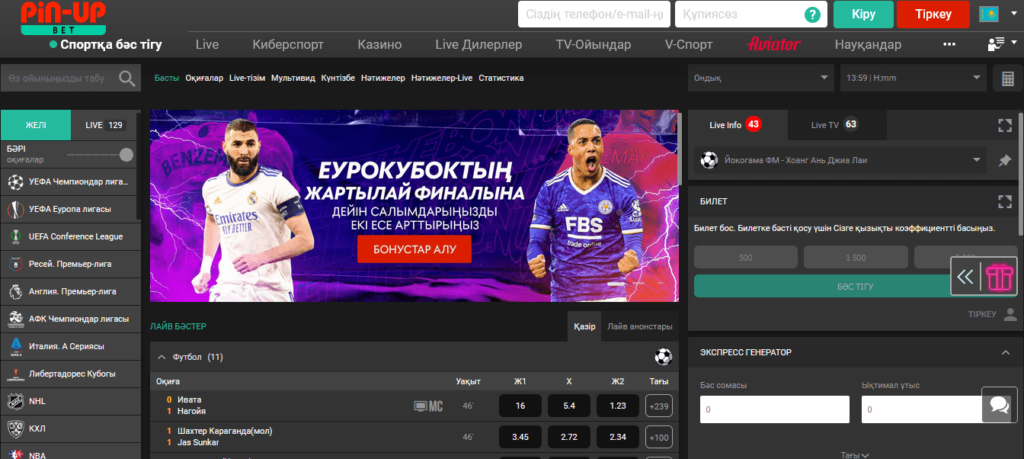
Task: Click the MC video stream icon for Ивата
Action: click(x=428, y=406)
